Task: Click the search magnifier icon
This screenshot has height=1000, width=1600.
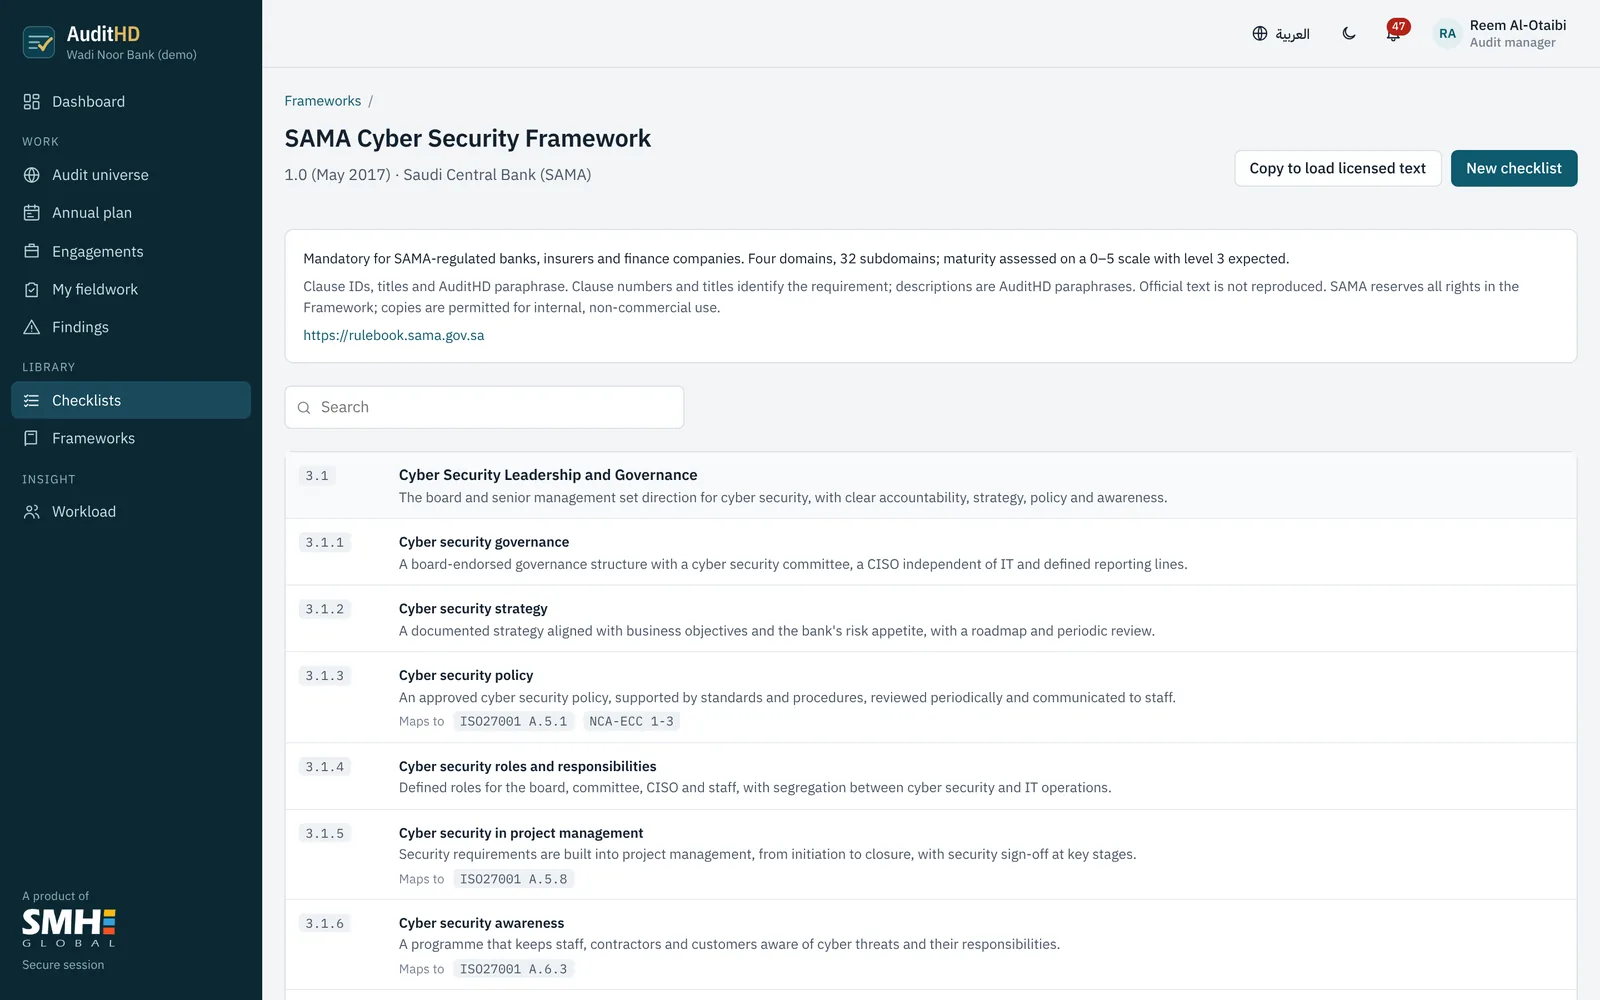Action: 304,408
